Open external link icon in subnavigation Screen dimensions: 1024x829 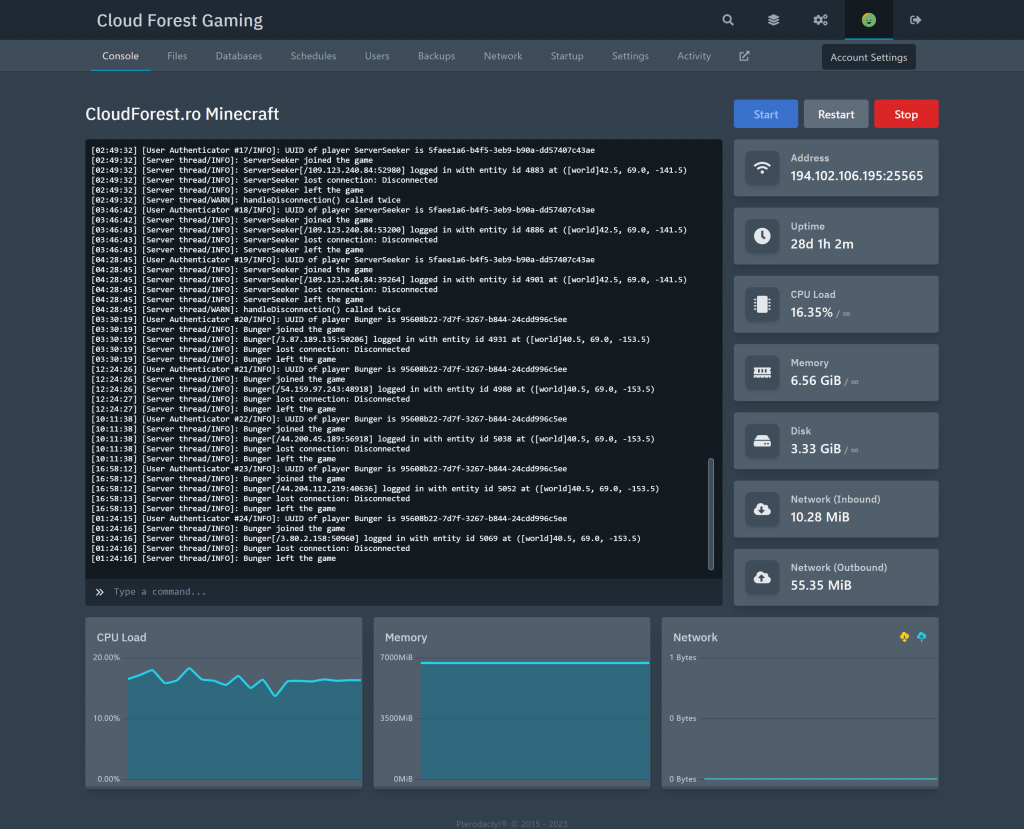(744, 56)
